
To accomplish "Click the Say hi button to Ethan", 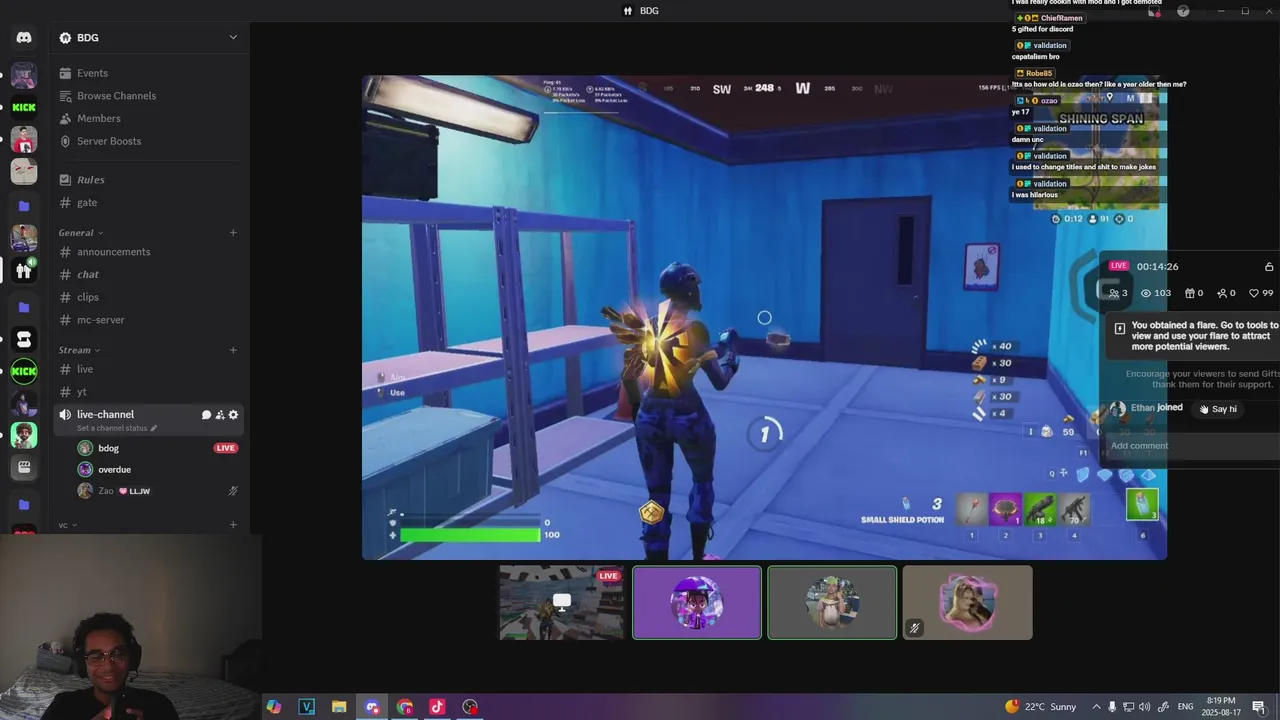I will point(1218,409).
